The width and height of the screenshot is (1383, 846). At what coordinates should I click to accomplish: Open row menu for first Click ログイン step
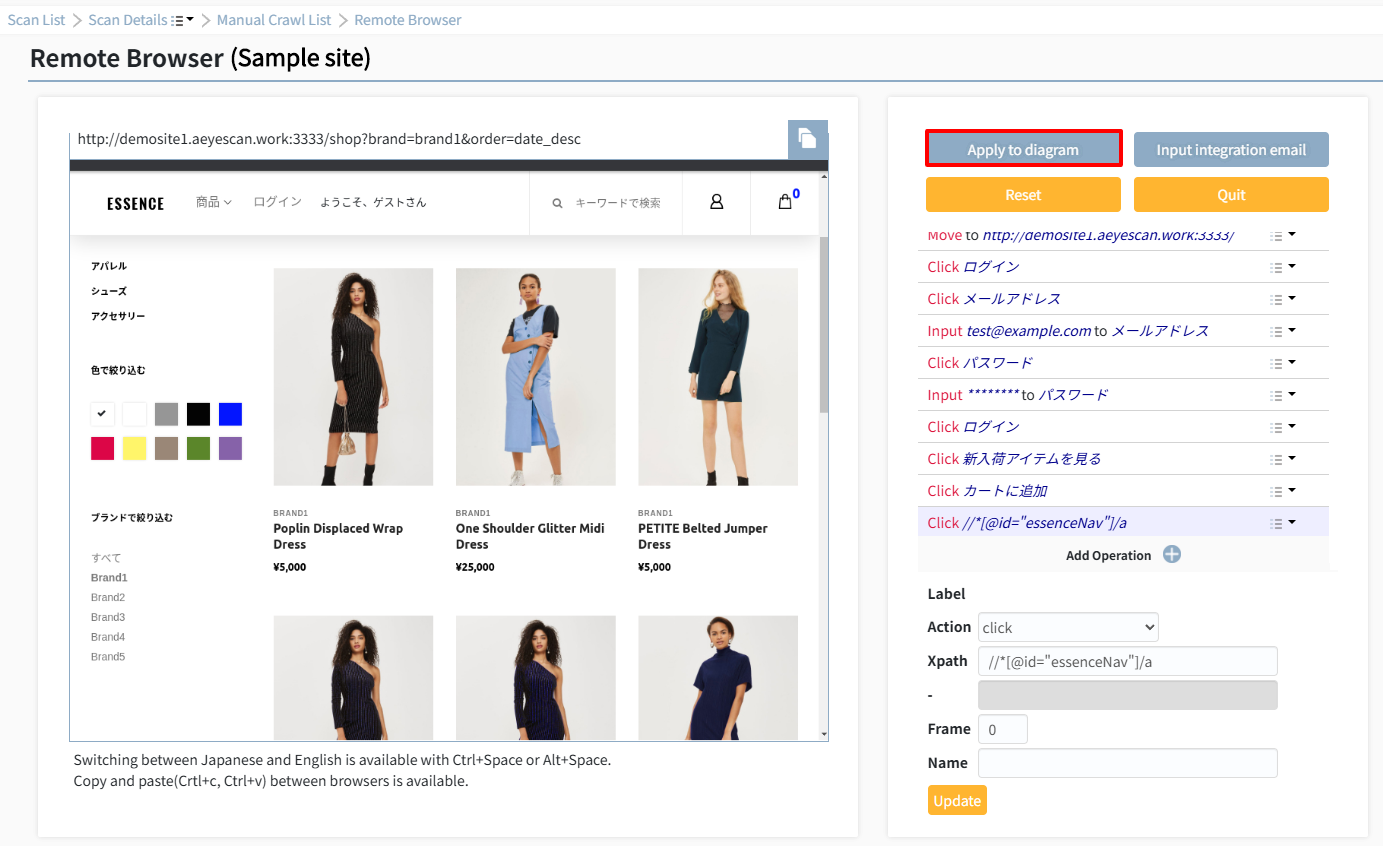pyautogui.click(x=1283, y=267)
